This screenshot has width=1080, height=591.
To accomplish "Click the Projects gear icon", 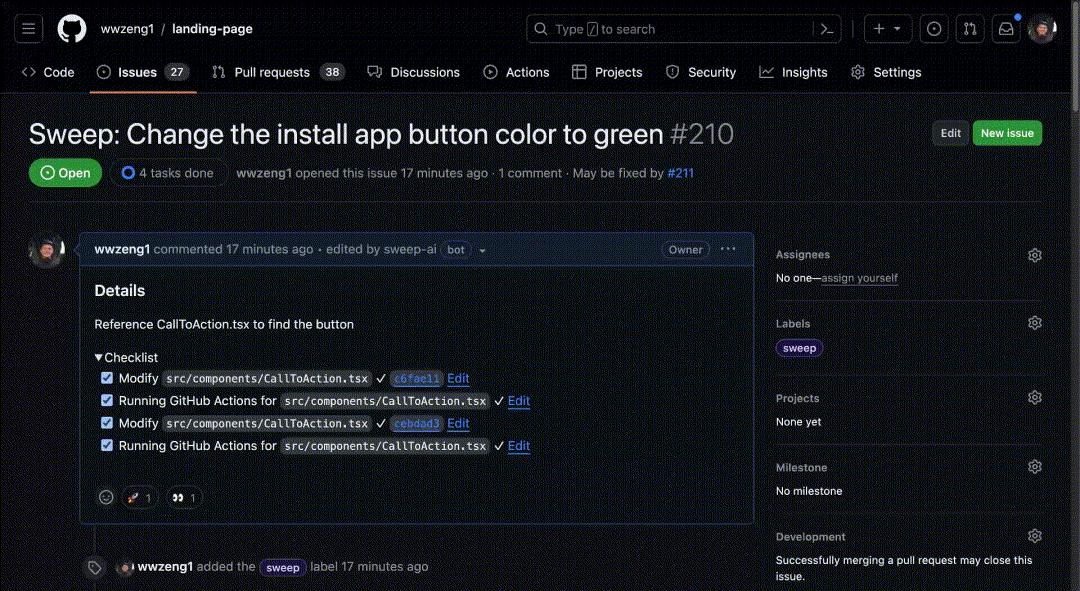I will 1035,397.
